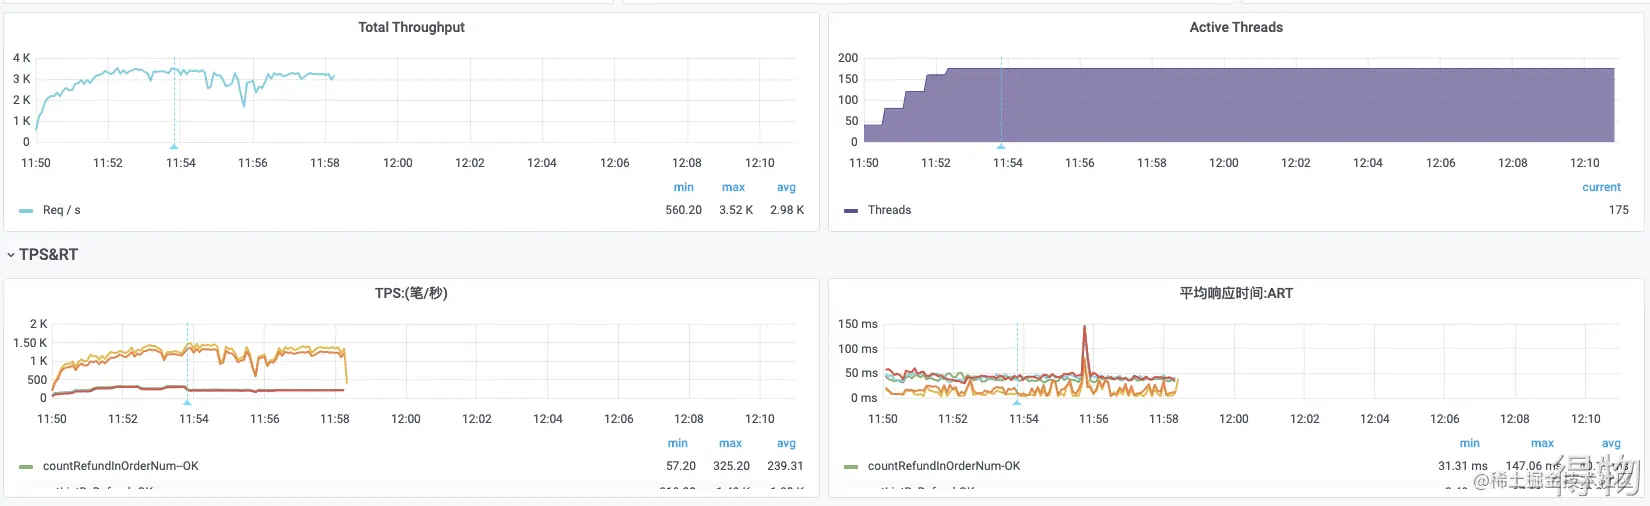The height and width of the screenshot is (506, 1650).
Task: Click the 325.20 max value in TPS legend
Action: [x=732, y=466]
